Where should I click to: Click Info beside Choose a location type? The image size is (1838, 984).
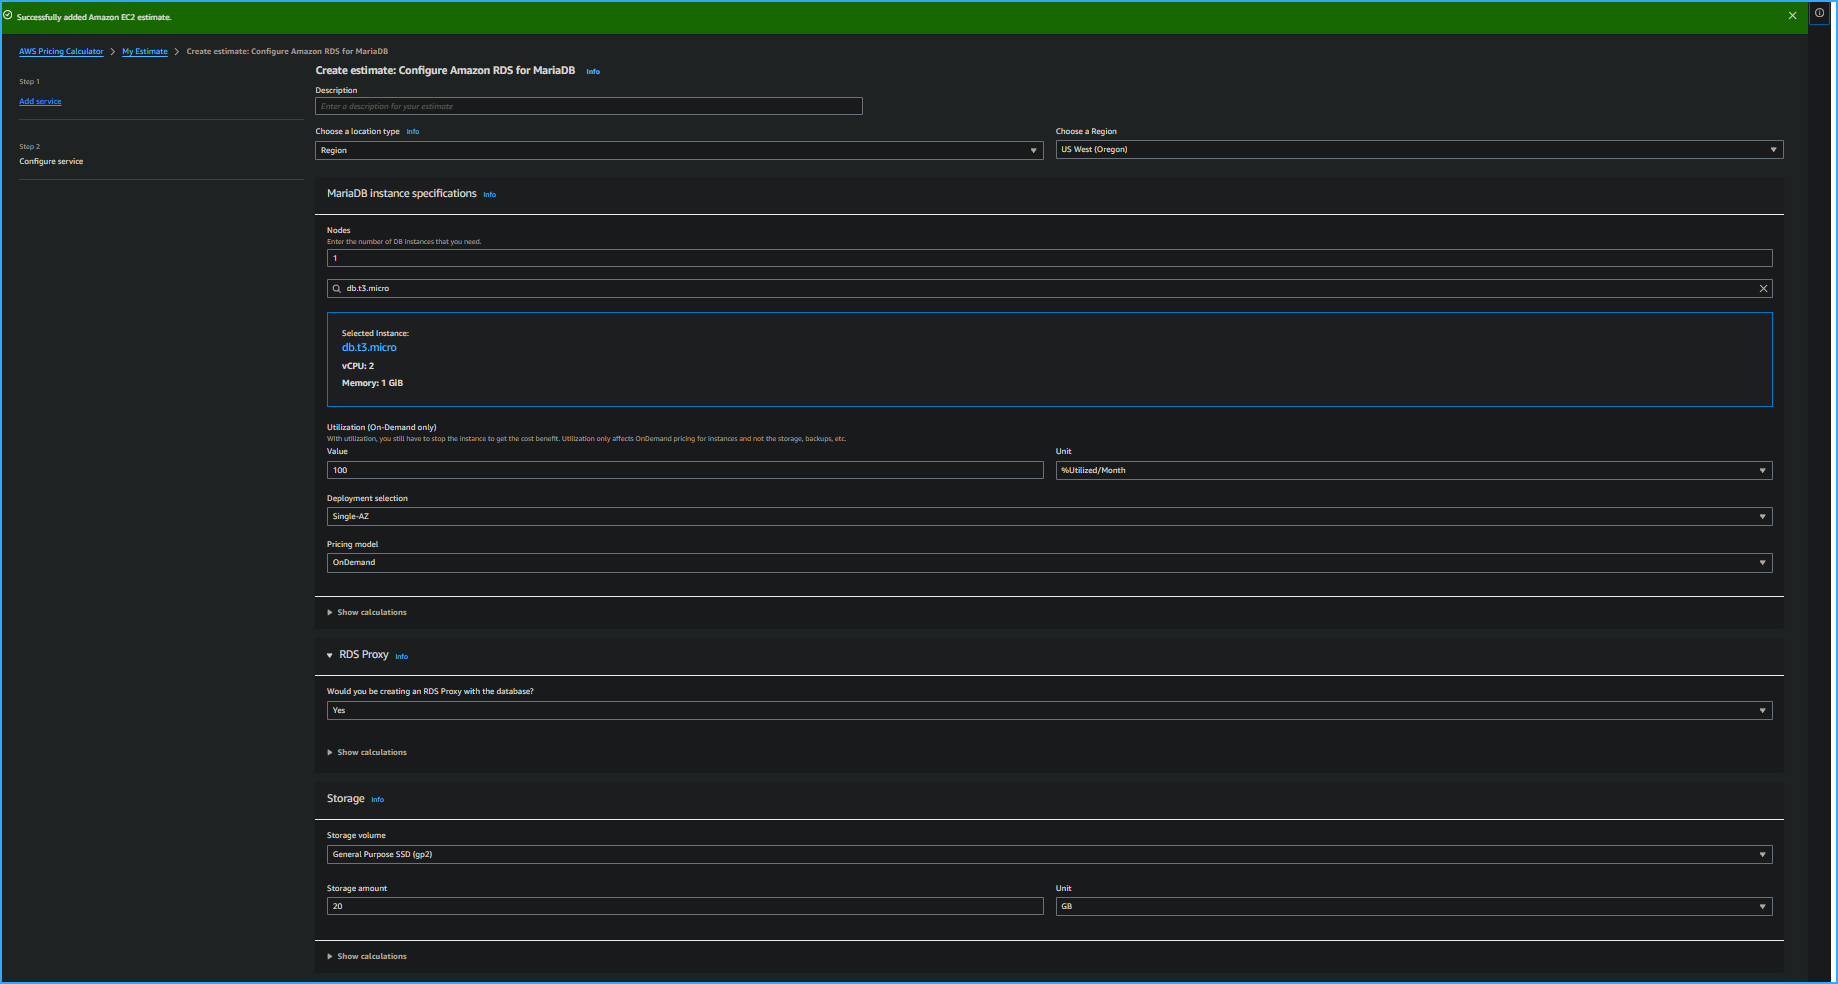point(412,131)
